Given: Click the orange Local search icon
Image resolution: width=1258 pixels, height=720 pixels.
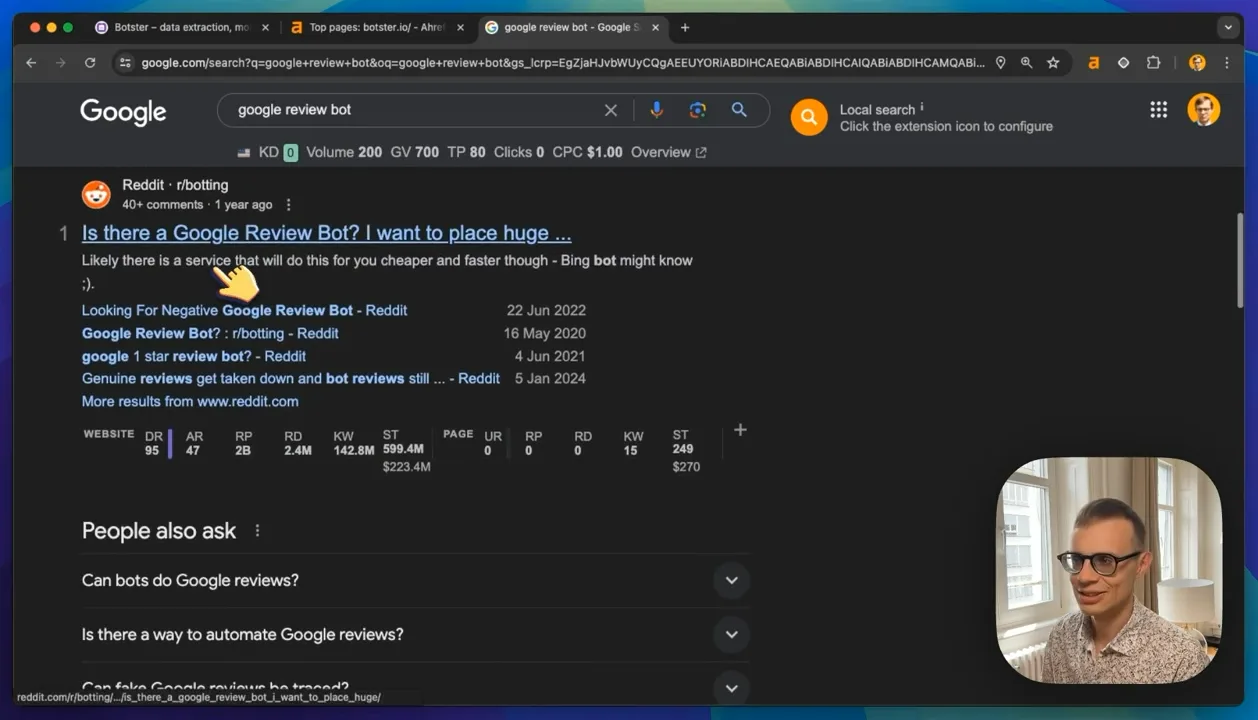Looking at the screenshot, I should 809,117.
